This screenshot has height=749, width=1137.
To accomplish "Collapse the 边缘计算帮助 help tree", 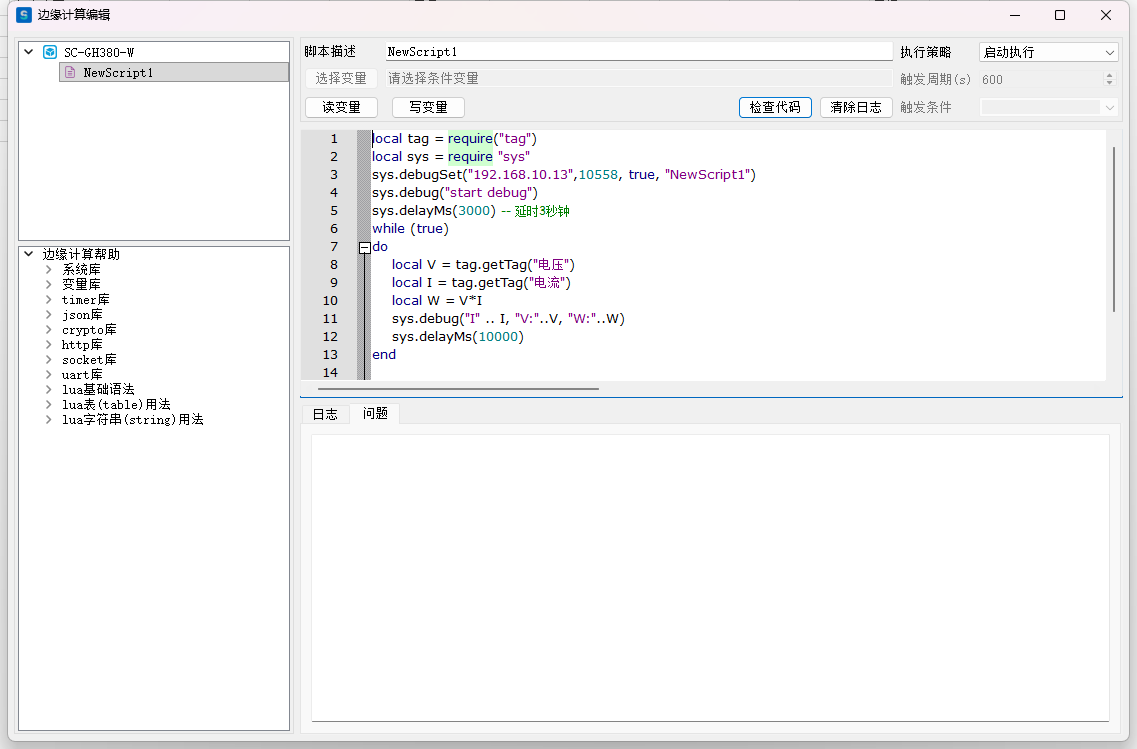I will [28, 254].
